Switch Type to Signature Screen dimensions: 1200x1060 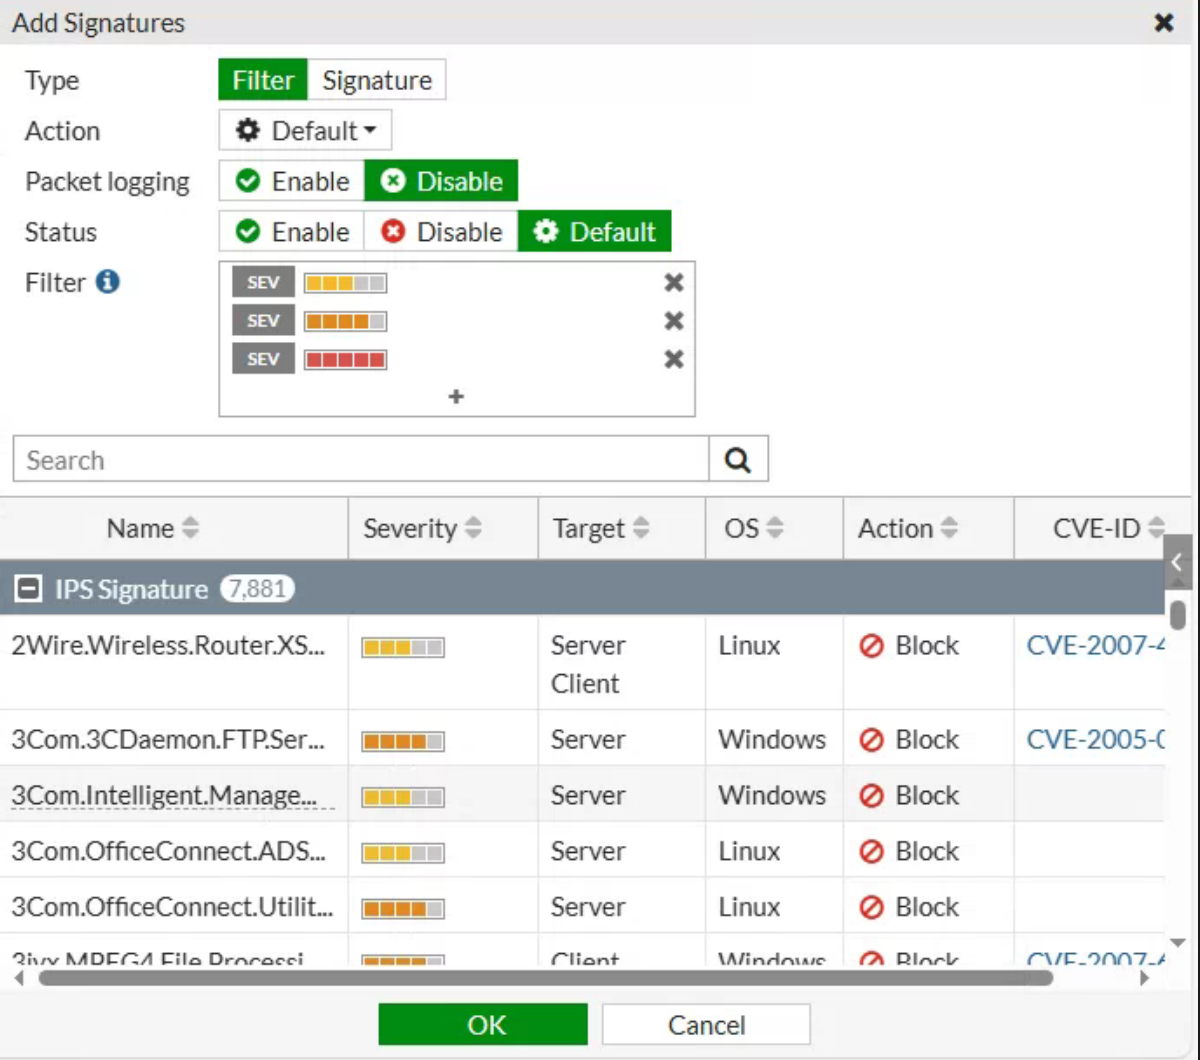[x=377, y=80]
